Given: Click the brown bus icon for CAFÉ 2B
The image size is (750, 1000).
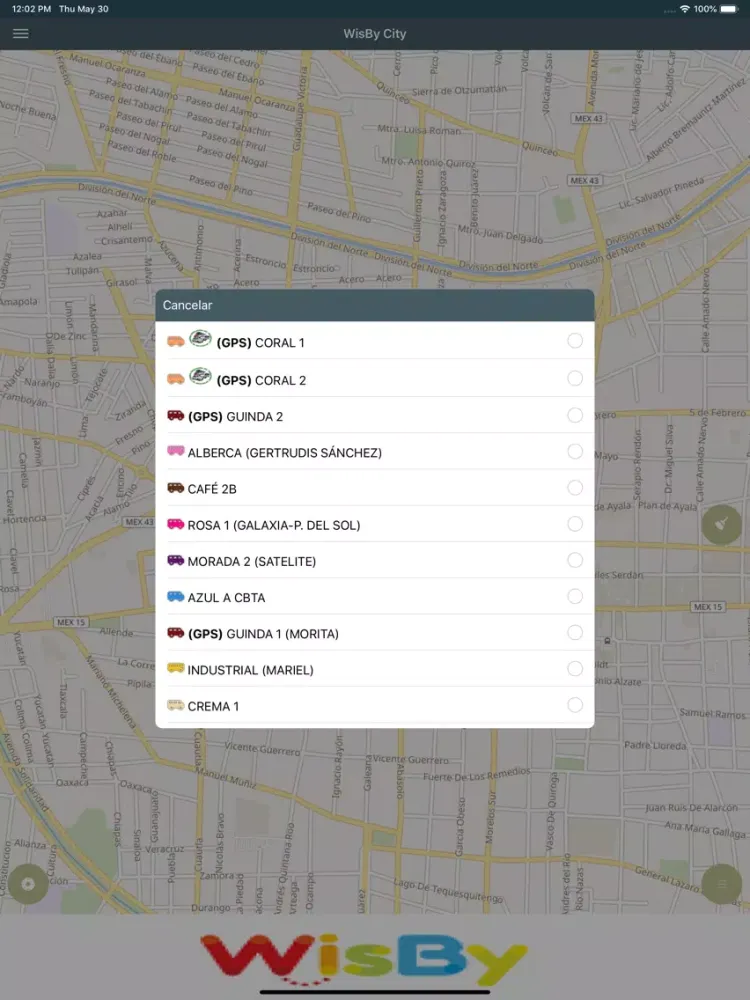Looking at the screenshot, I should pos(175,488).
